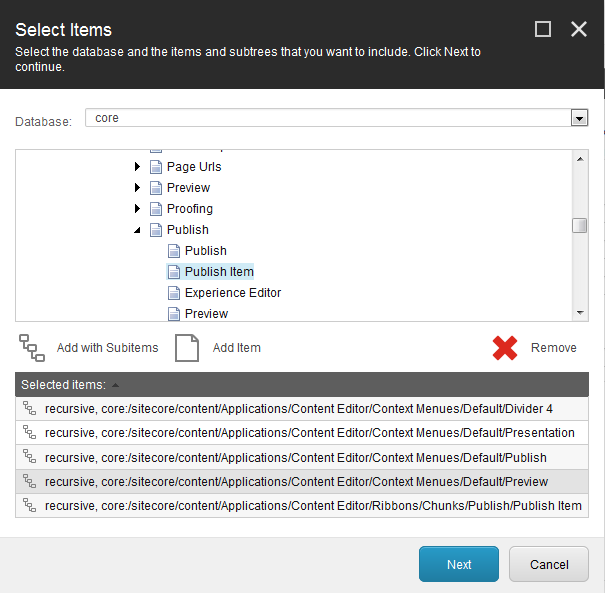Click the tree scrollbar thumb

tap(580, 225)
